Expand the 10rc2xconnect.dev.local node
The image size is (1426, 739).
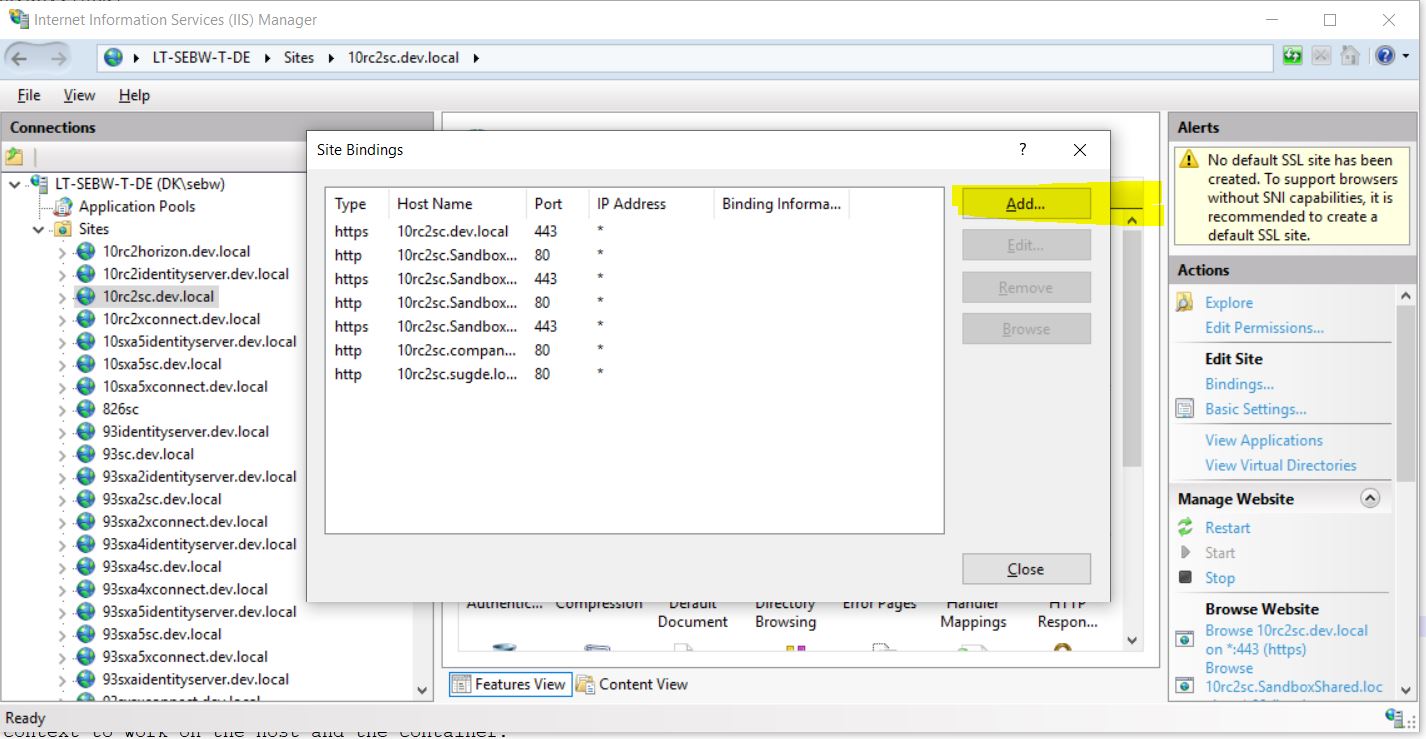tap(62, 319)
